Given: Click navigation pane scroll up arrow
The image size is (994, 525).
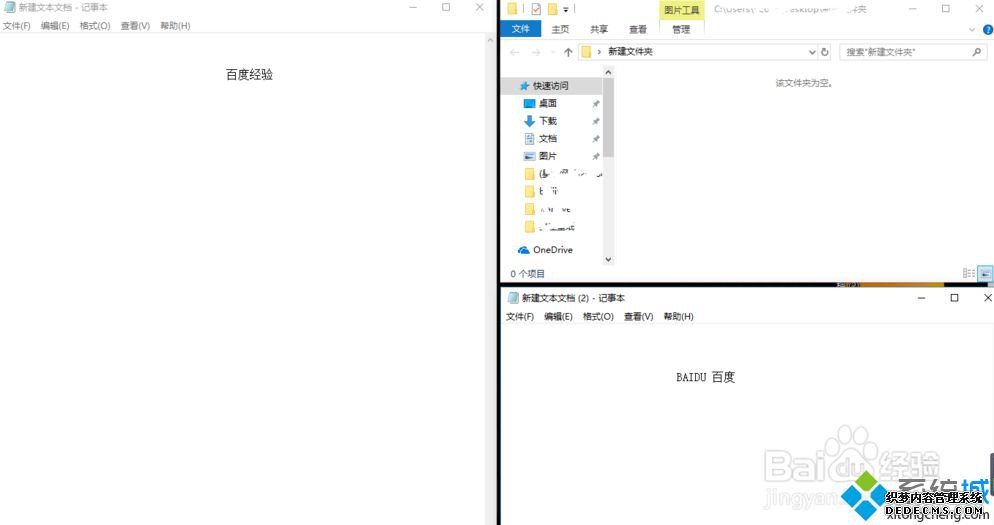Looking at the screenshot, I should (x=608, y=72).
